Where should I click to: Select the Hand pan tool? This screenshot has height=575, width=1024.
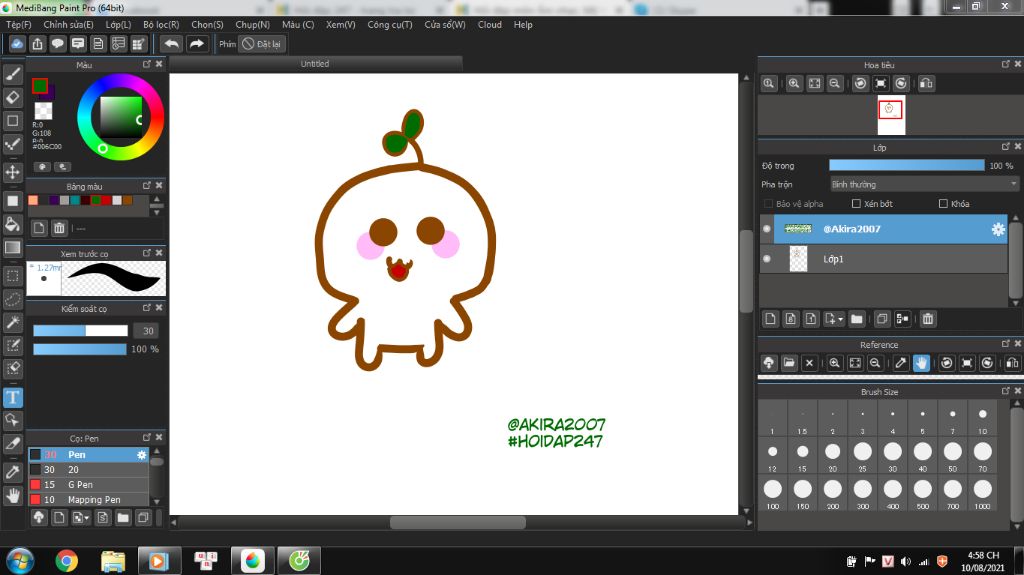(13, 495)
